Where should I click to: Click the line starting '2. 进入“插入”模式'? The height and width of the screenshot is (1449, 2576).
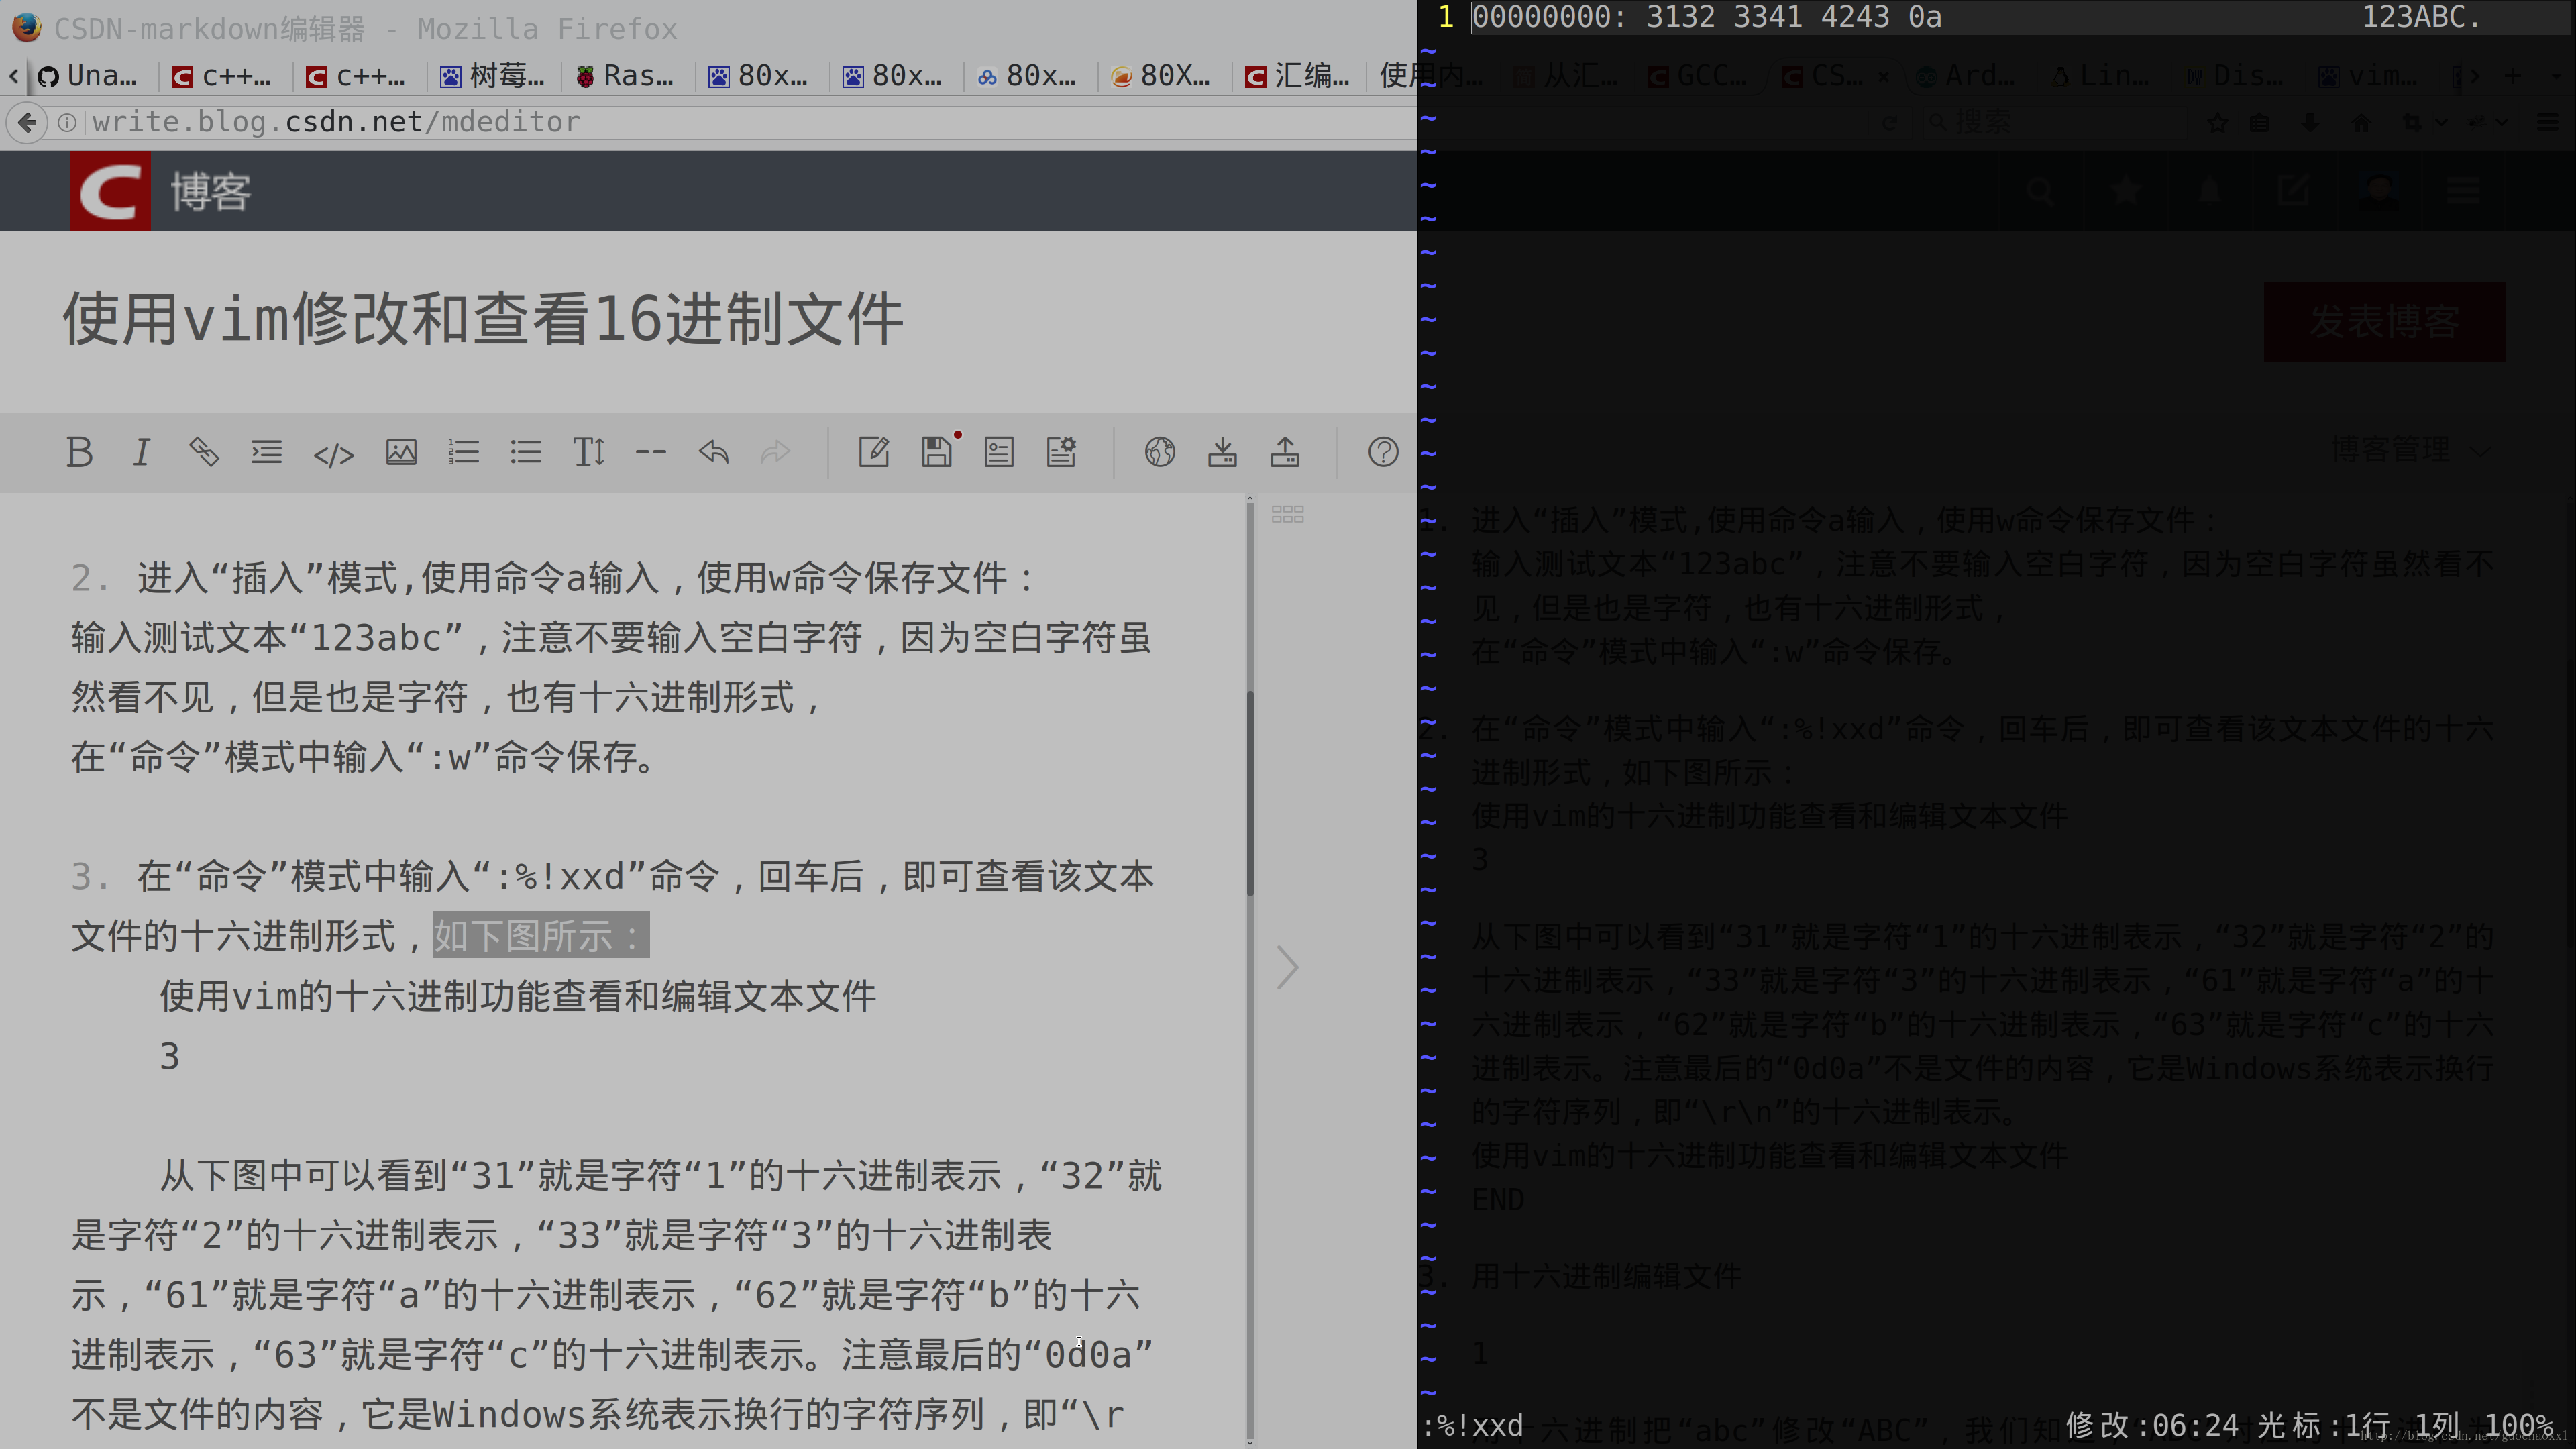[x=555, y=578]
